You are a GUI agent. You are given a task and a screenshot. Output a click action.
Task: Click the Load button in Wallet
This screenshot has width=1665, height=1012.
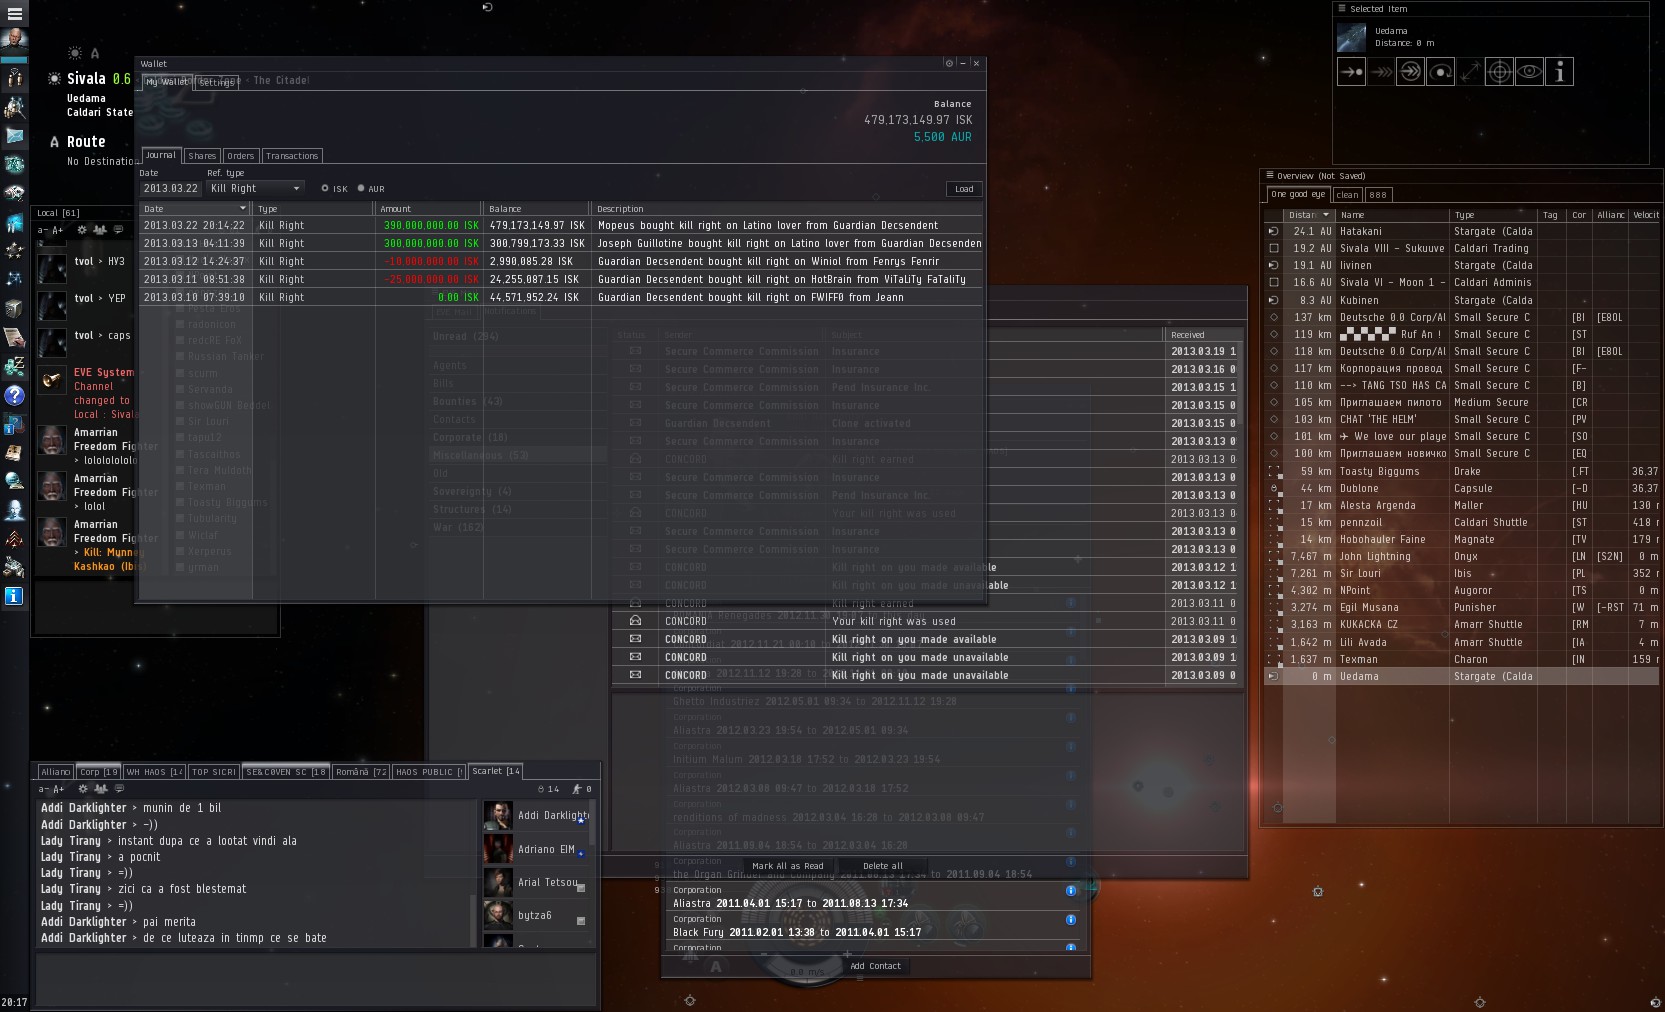(964, 189)
